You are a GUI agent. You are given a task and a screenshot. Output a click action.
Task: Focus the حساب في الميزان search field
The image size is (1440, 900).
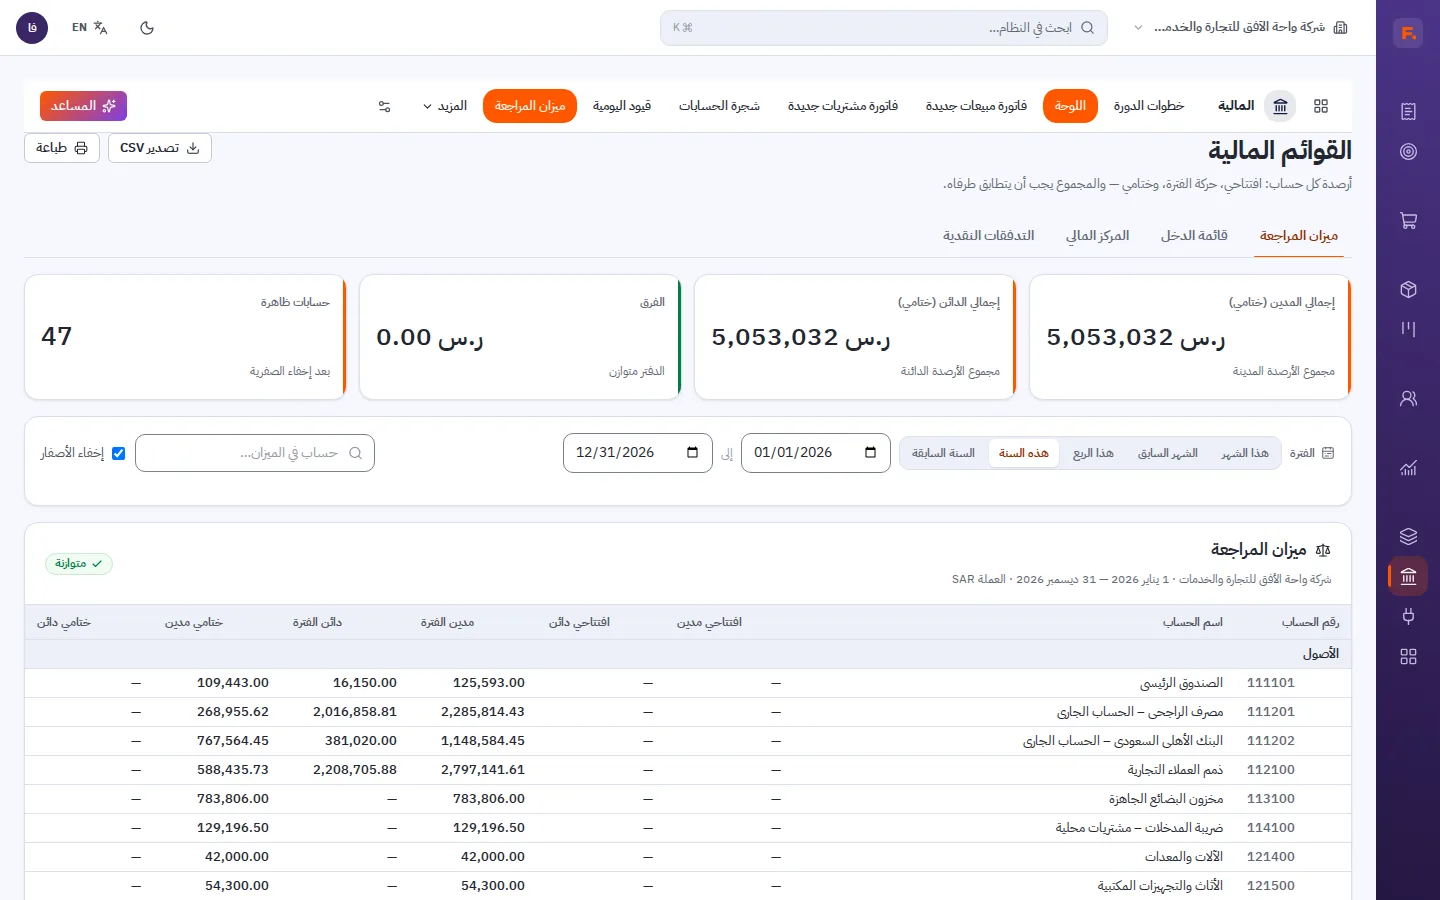click(255, 453)
